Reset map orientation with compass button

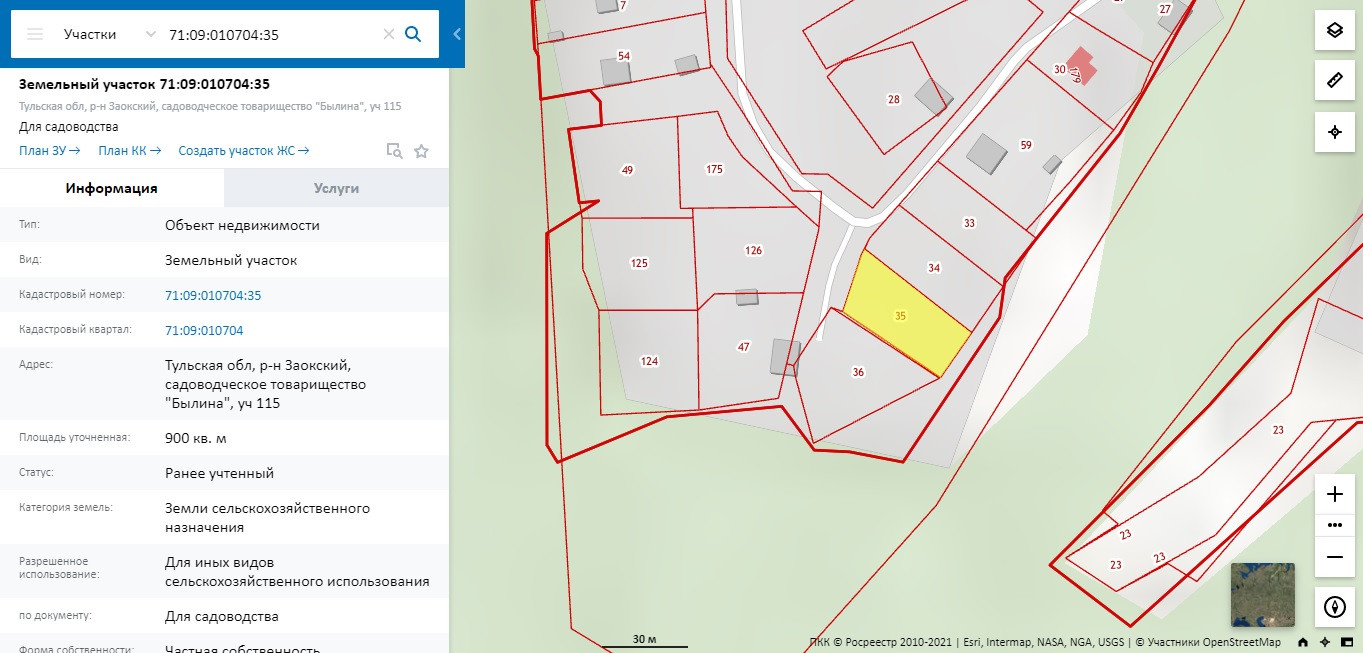coord(1334,607)
